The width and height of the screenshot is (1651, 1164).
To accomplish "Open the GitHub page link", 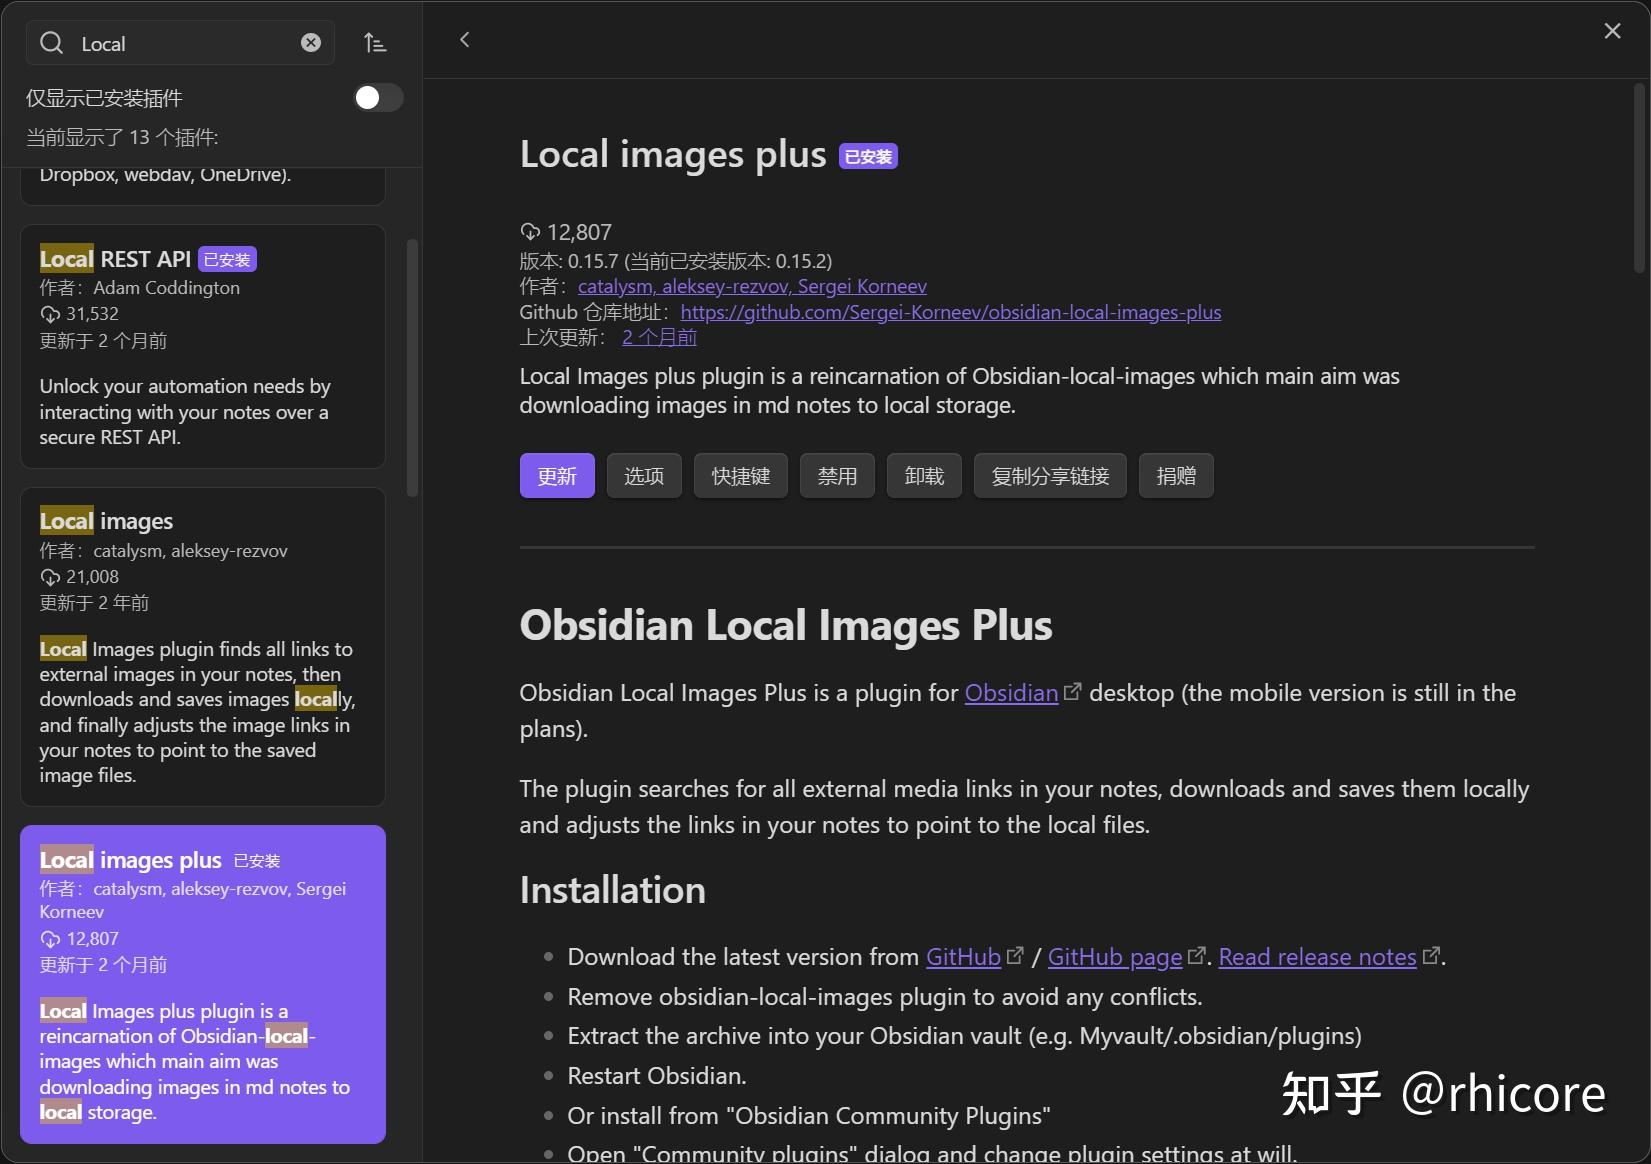I will [x=1115, y=957].
